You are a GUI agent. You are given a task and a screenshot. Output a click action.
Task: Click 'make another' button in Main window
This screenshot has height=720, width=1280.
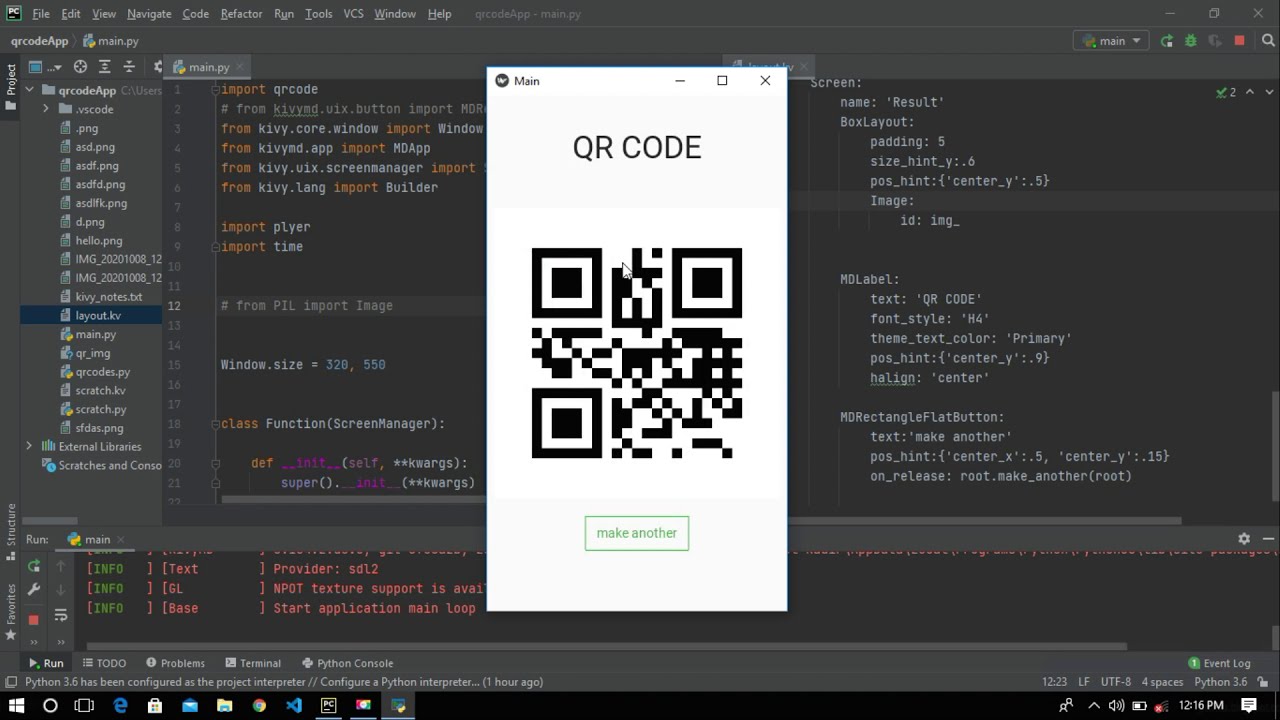637,533
